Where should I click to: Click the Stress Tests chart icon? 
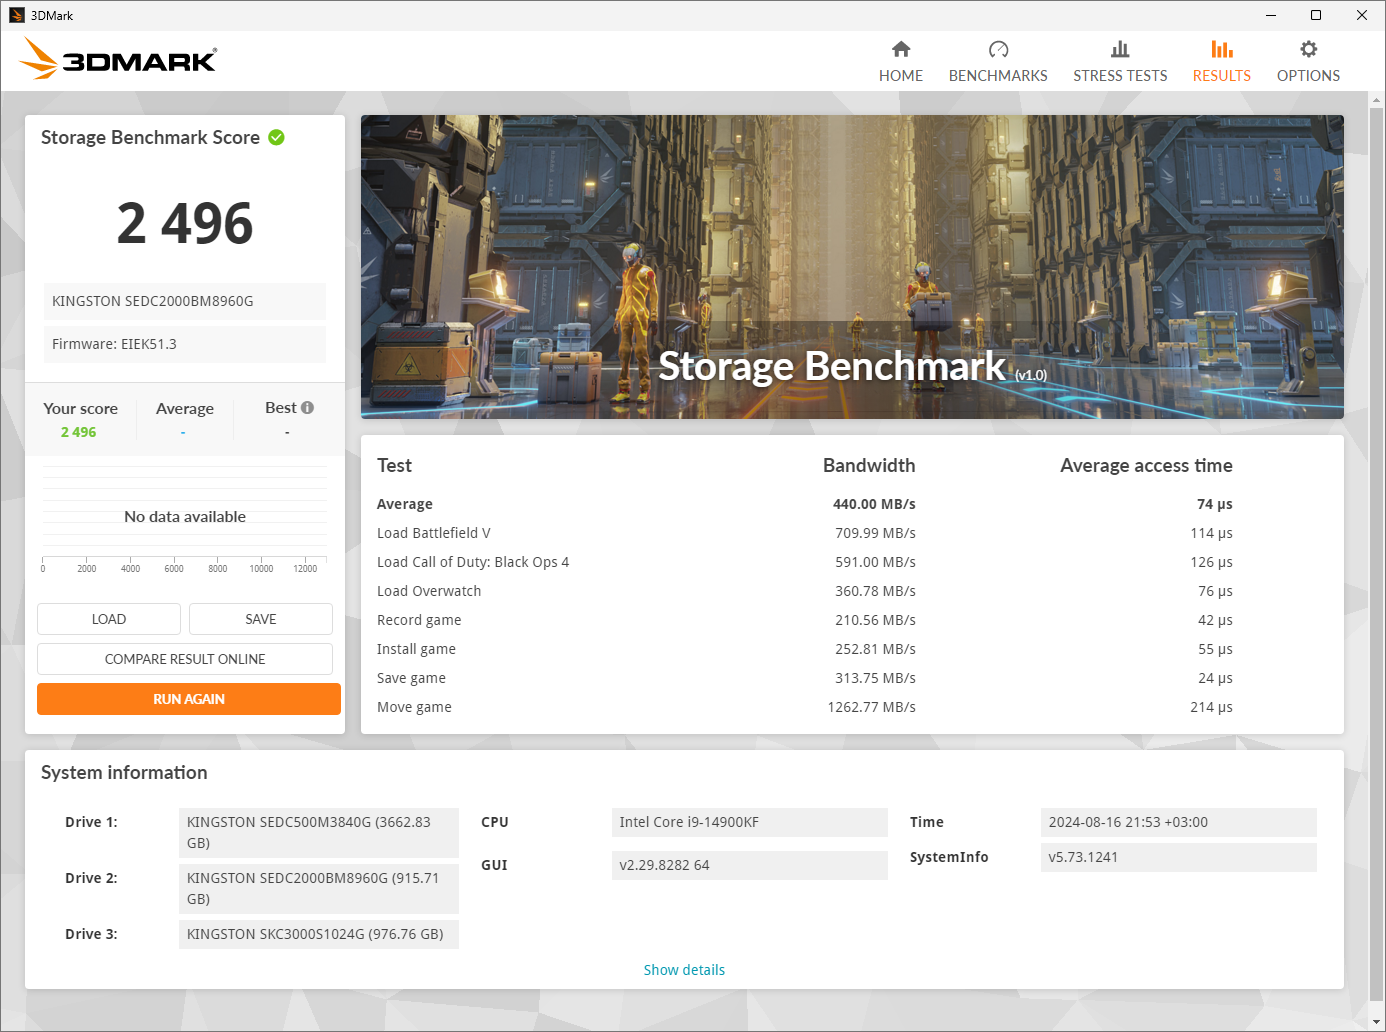point(1120,49)
